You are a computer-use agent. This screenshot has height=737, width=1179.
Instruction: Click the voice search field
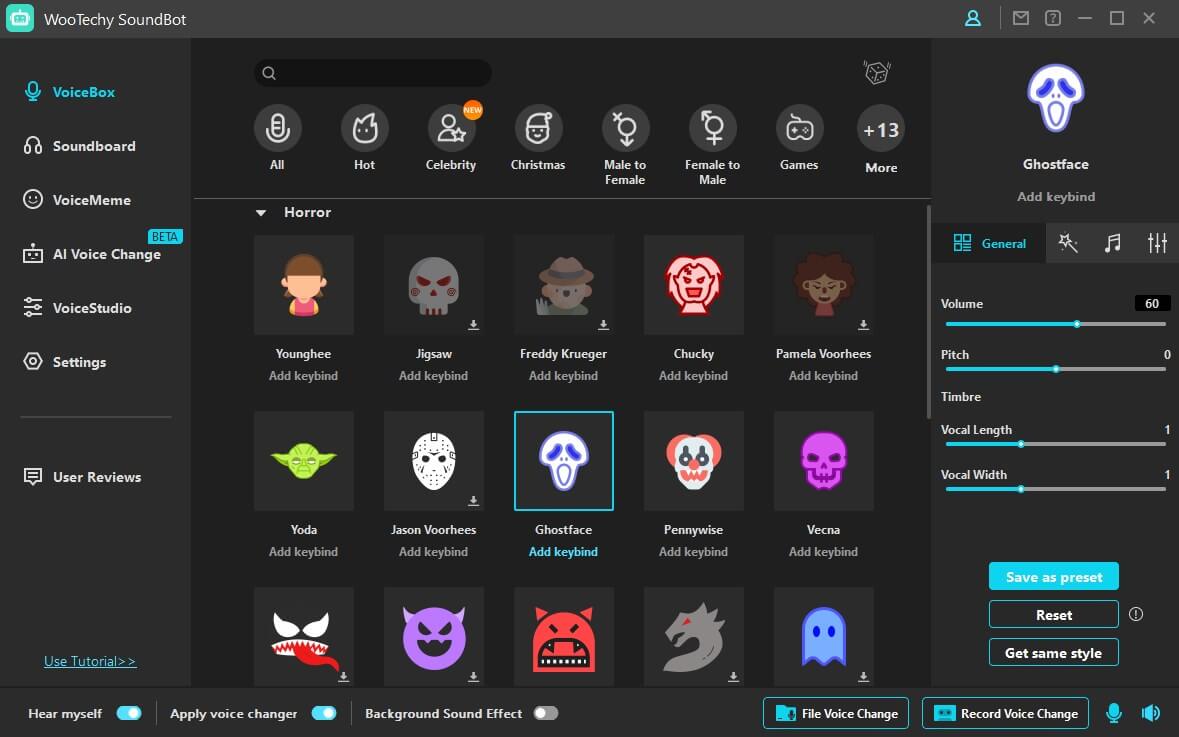pyautogui.click(x=373, y=73)
